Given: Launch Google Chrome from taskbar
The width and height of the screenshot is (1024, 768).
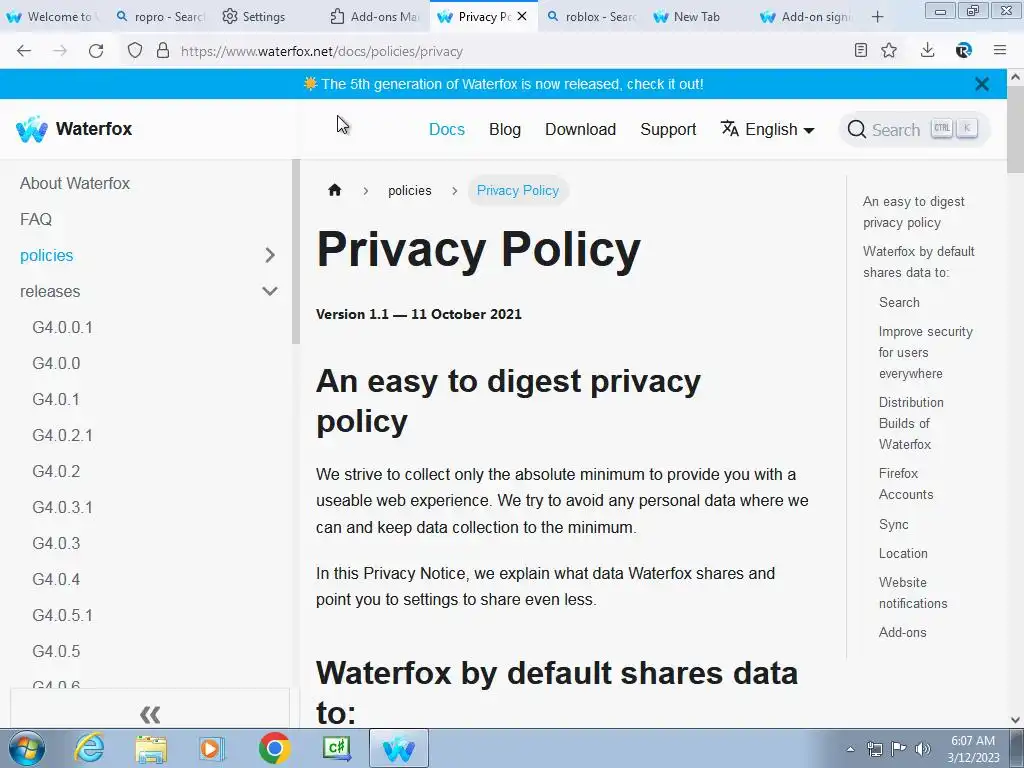Looking at the screenshot, I should (274, 748).
